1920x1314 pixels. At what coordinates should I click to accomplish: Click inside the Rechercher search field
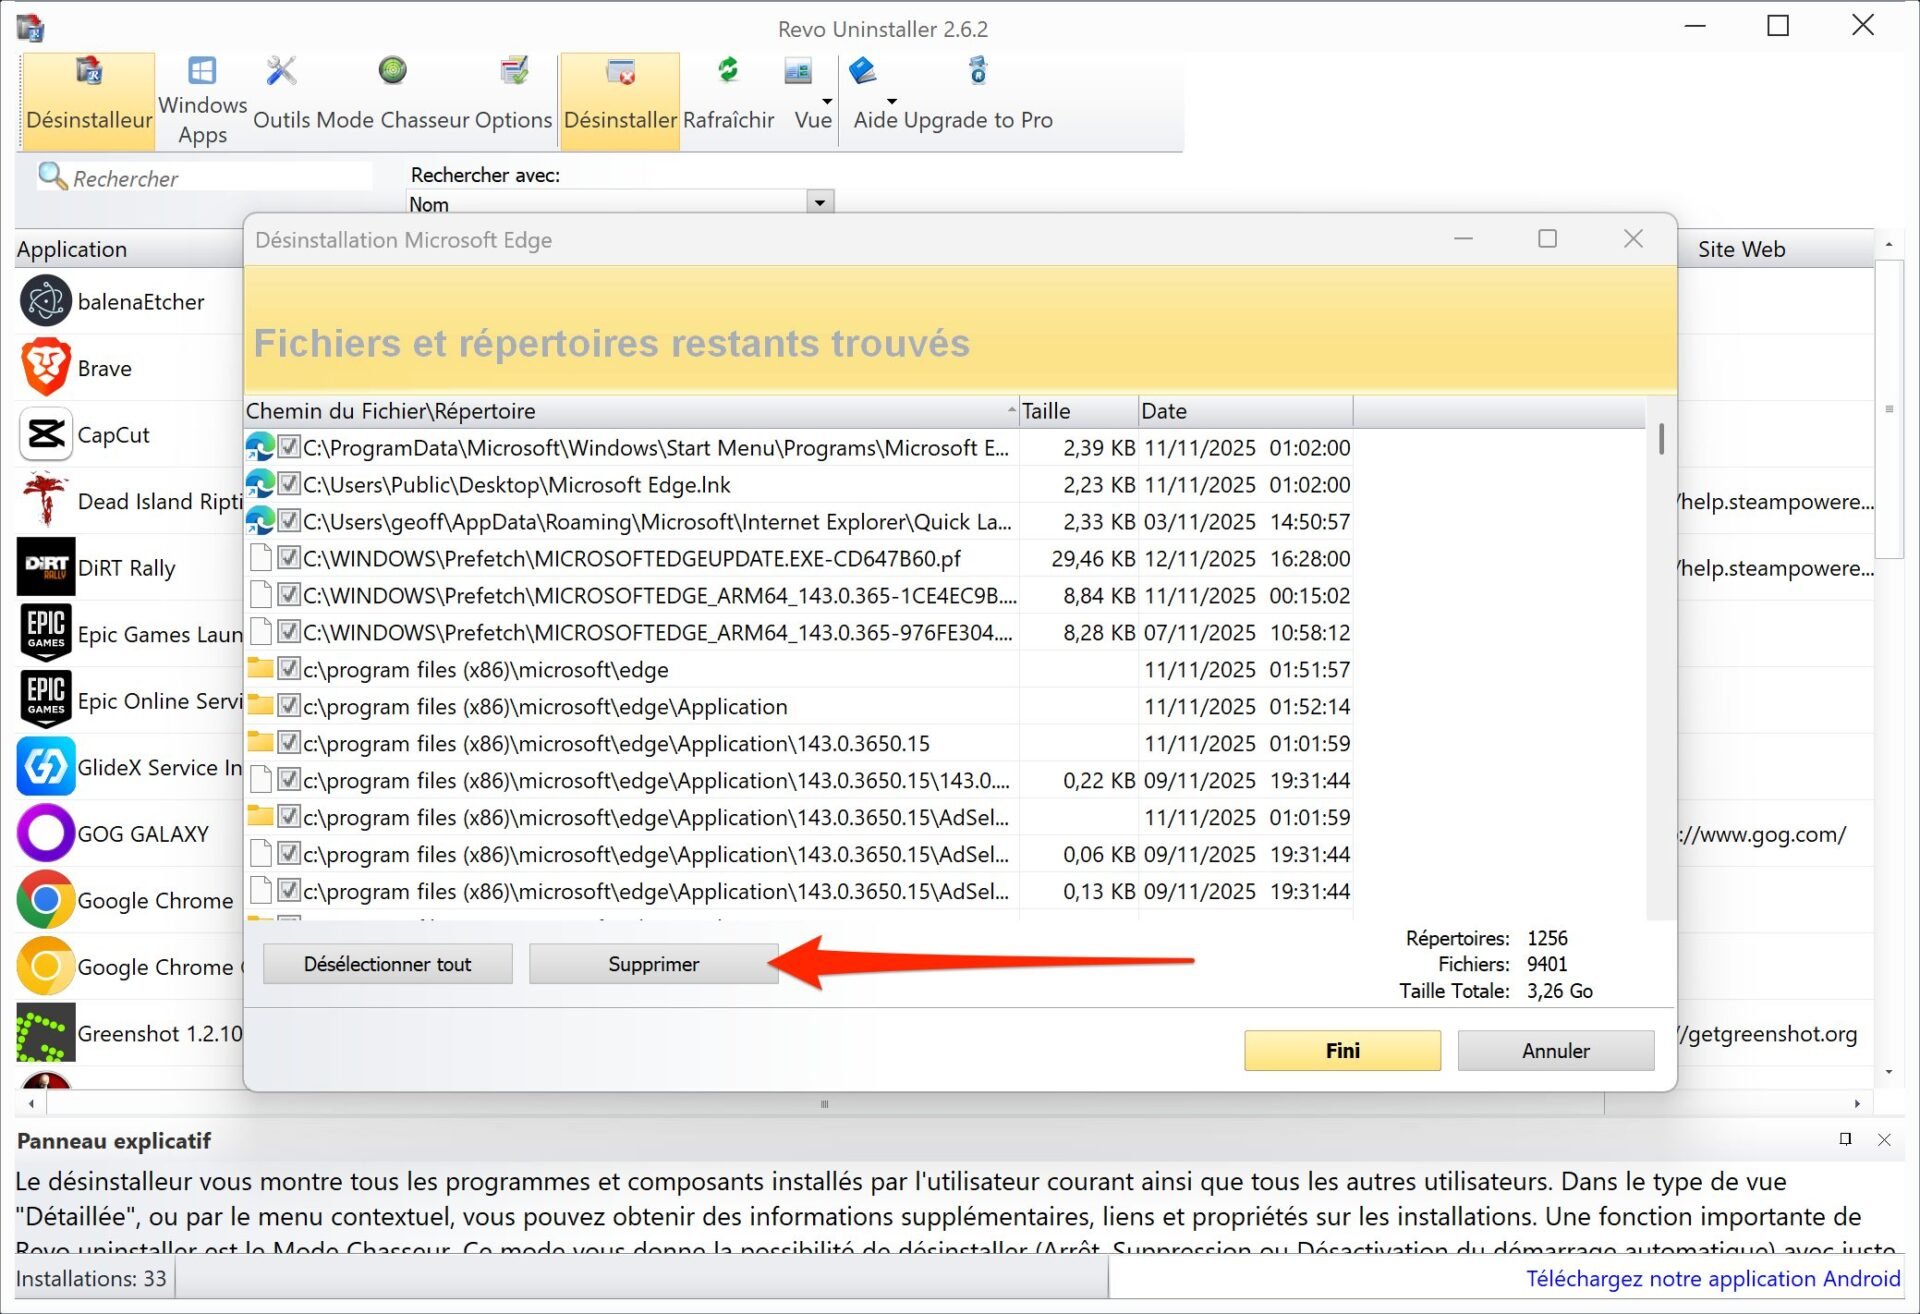click(200, 177)
